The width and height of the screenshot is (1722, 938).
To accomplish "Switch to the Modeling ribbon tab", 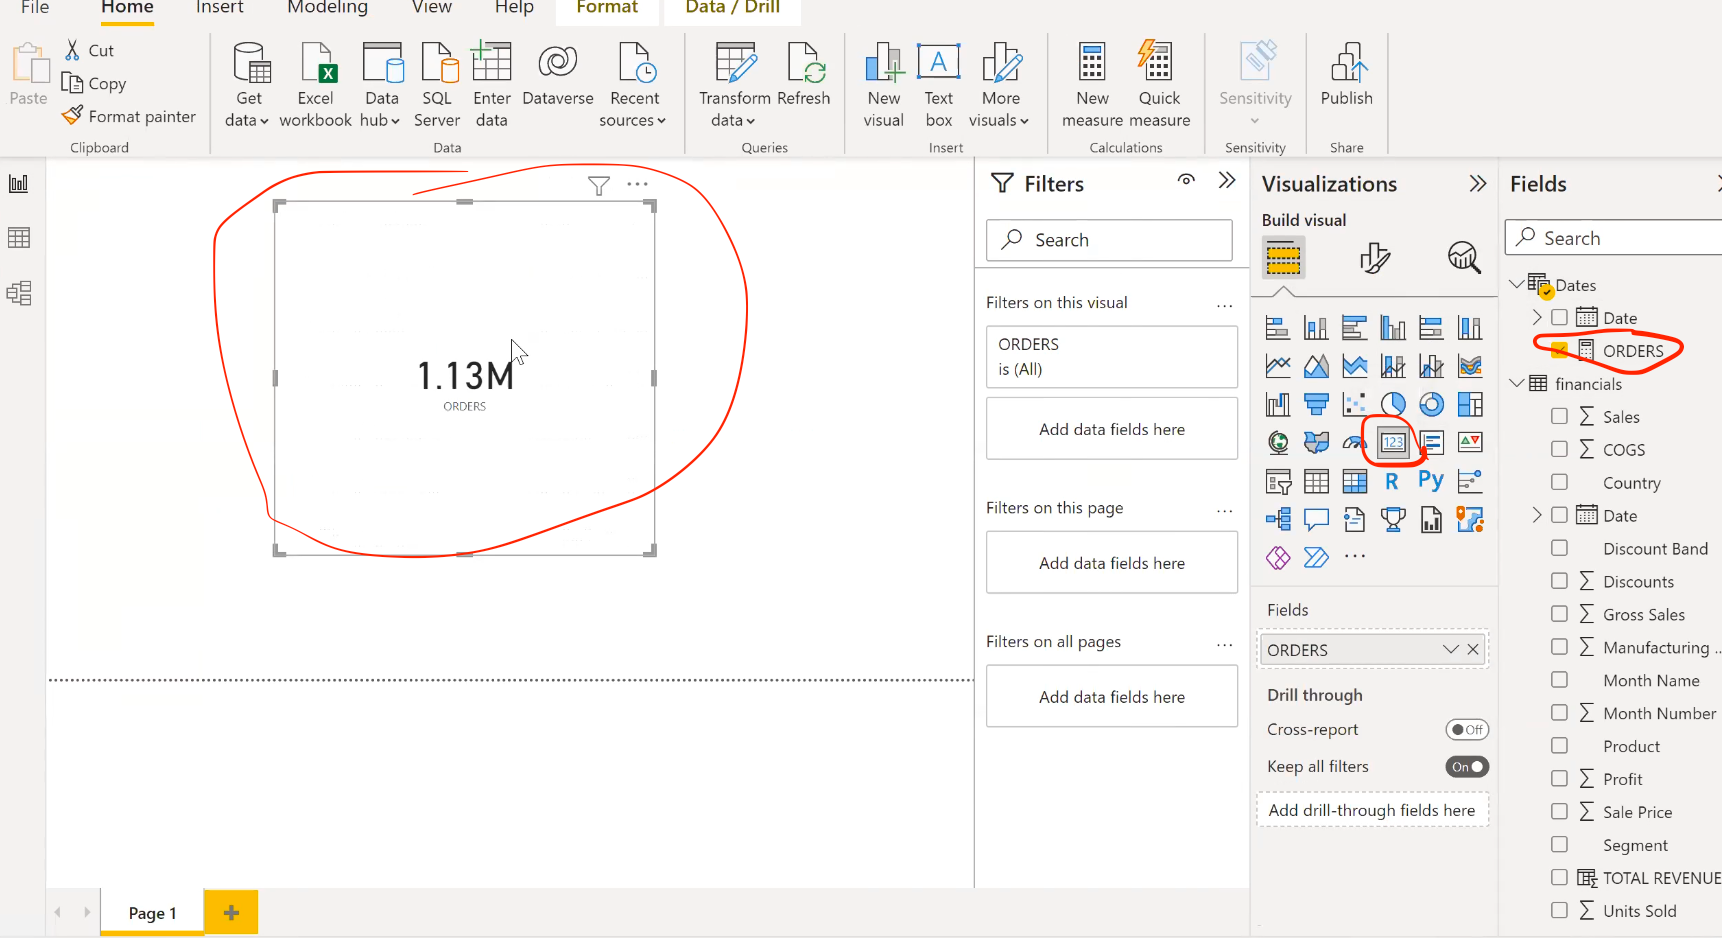I will pyautogui.click(x=327, y=8).
